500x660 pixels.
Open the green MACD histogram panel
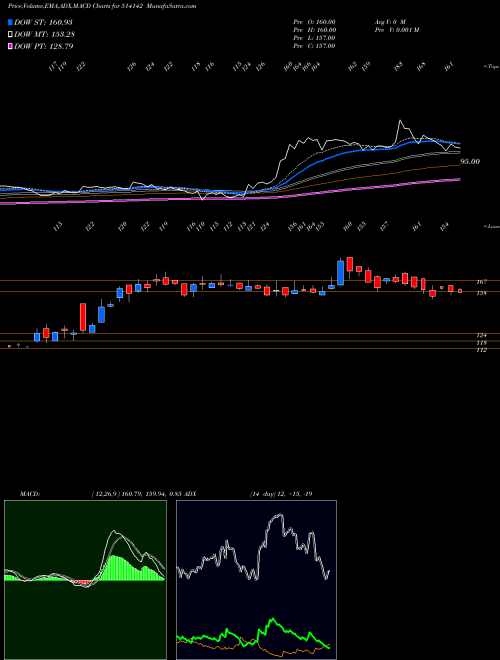point(85,580)
